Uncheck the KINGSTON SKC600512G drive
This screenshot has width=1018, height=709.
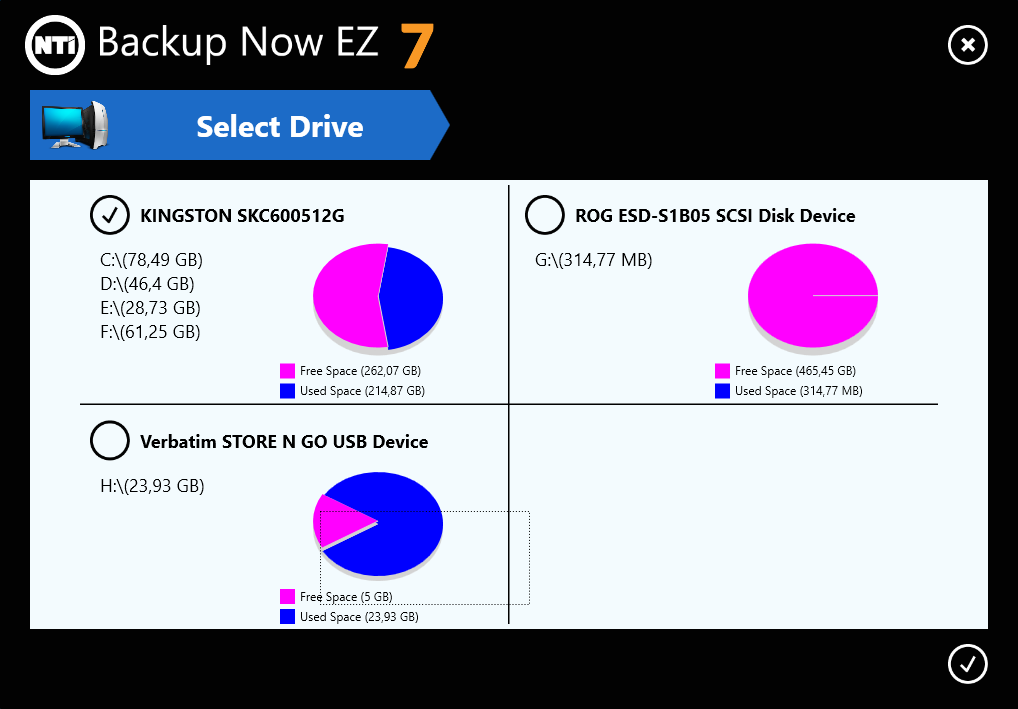click(110, 214)
